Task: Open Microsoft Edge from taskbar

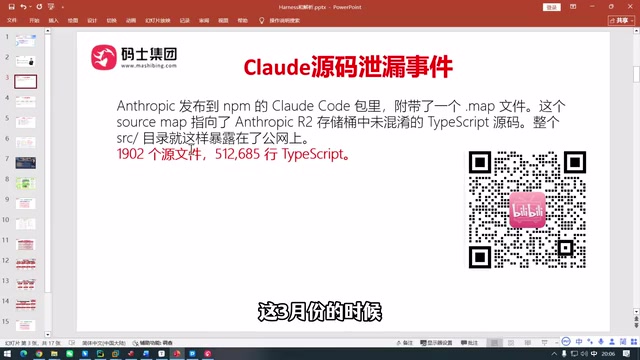Action: pyautogui.click(x=23, y=353)
